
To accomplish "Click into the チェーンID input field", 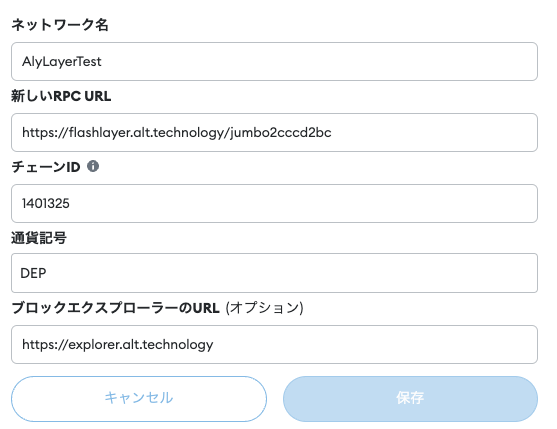I will point(274,203).
